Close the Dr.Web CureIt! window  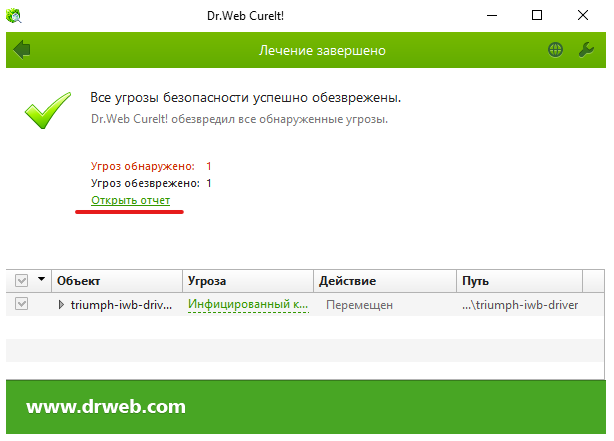tap(583, 16)
